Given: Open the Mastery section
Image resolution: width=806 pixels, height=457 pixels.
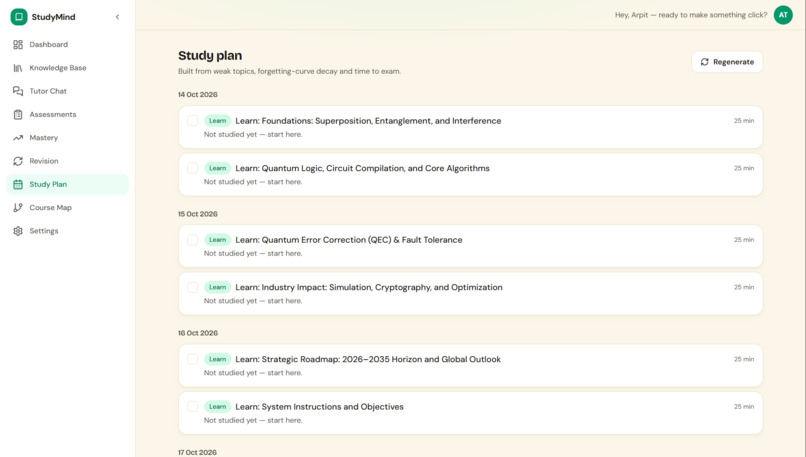Looking at the screenshot, I should (x=67, y=138).
